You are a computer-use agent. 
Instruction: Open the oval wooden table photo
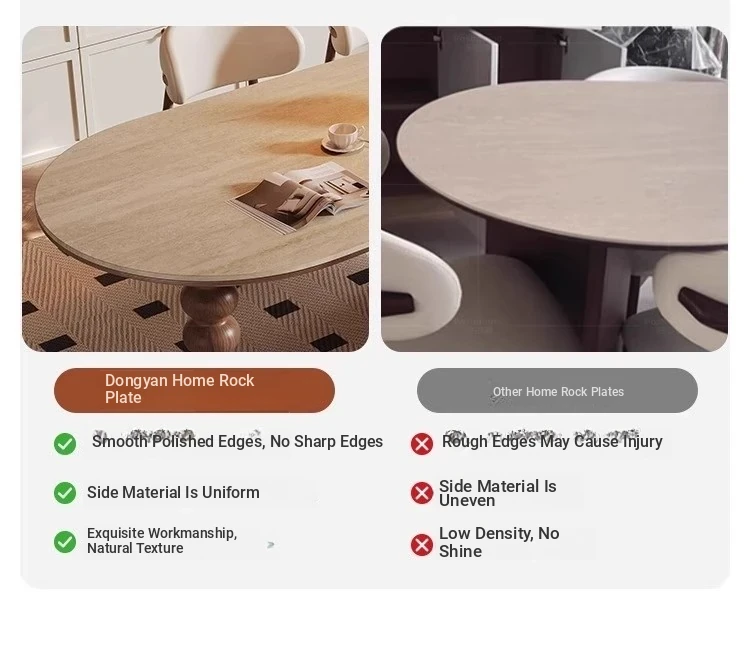[x=195, y=189]
